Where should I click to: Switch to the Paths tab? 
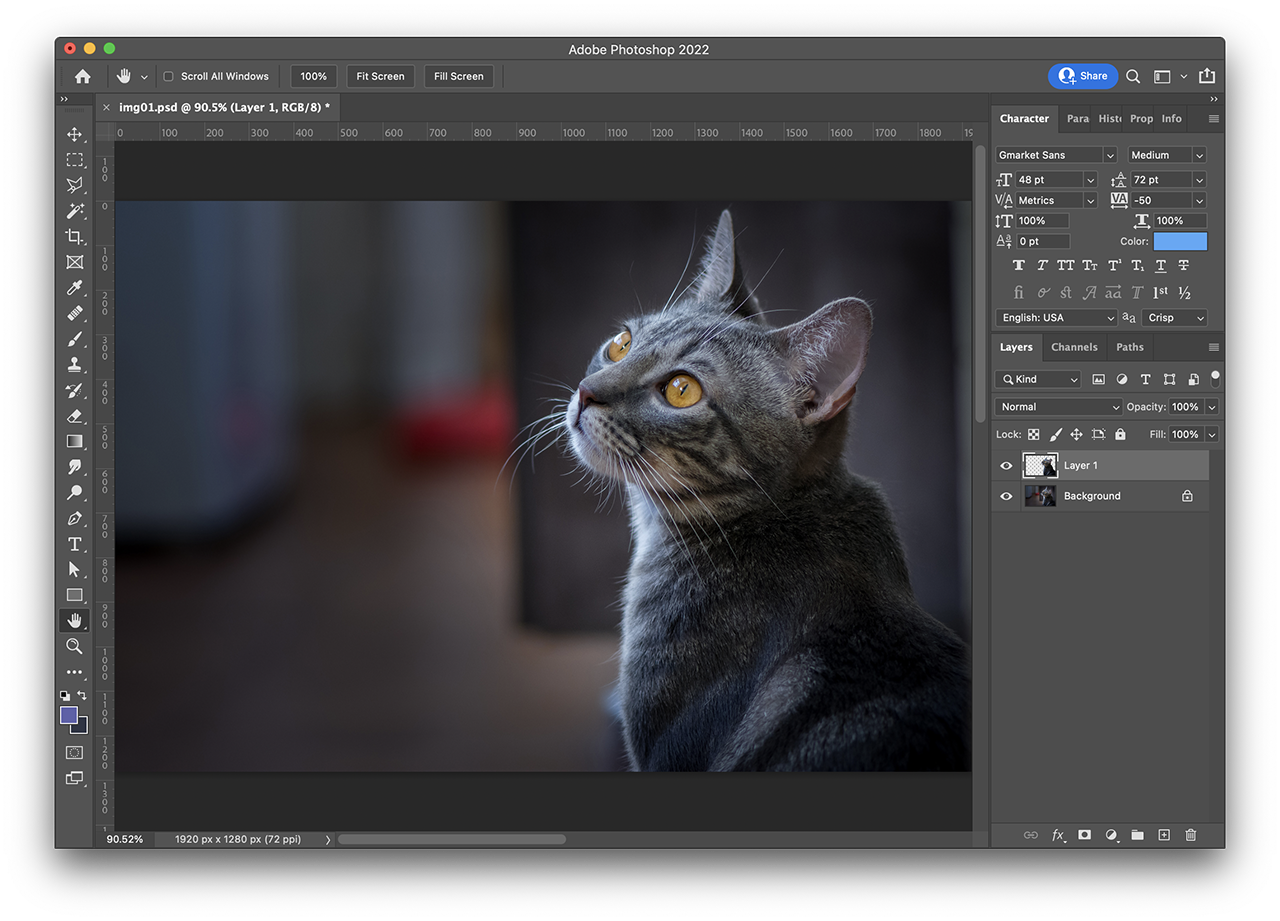(1130, 347)
